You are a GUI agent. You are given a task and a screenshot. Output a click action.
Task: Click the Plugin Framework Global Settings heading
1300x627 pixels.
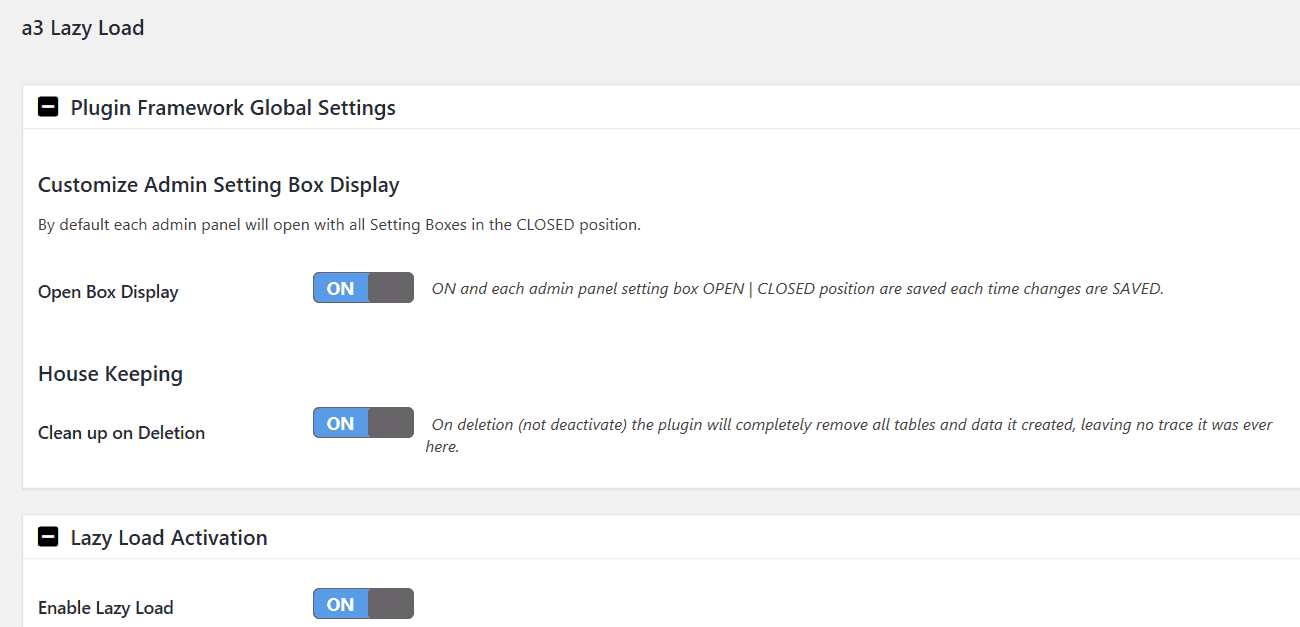click(233, 108)
